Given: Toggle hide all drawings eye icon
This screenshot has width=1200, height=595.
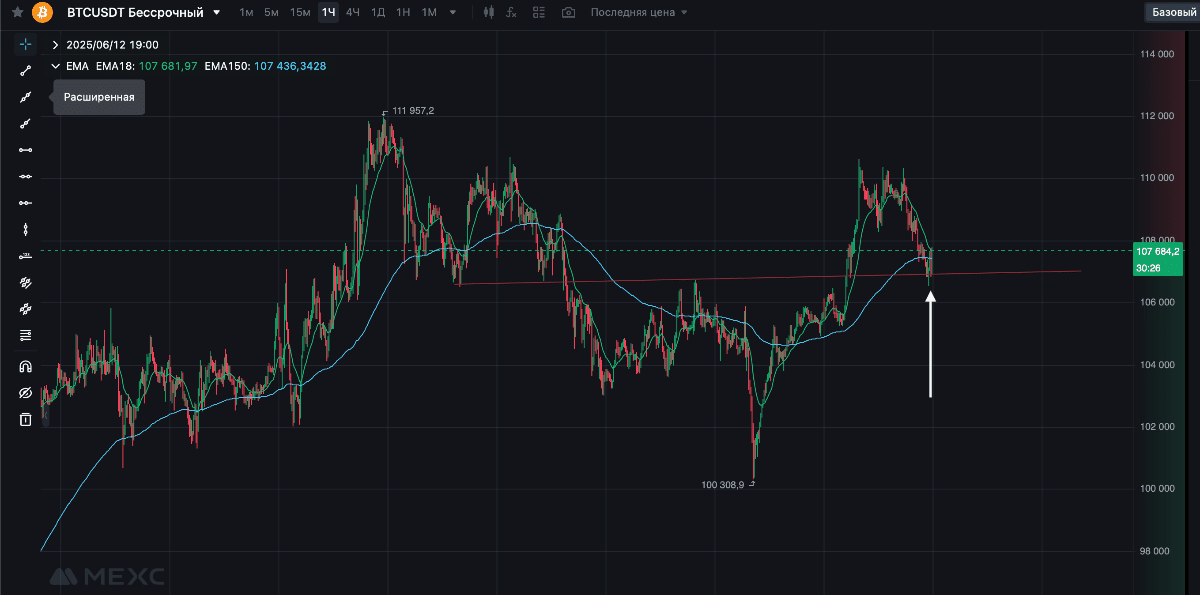Looking at the screenshot, I should coord(25,393).
